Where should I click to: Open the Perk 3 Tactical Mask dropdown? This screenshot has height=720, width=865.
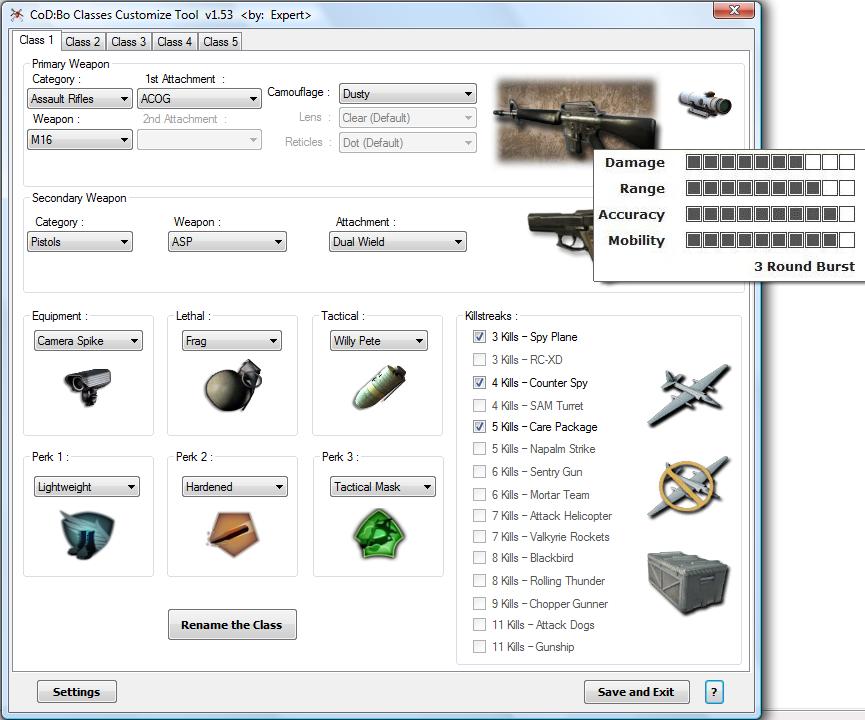(383, 487)
